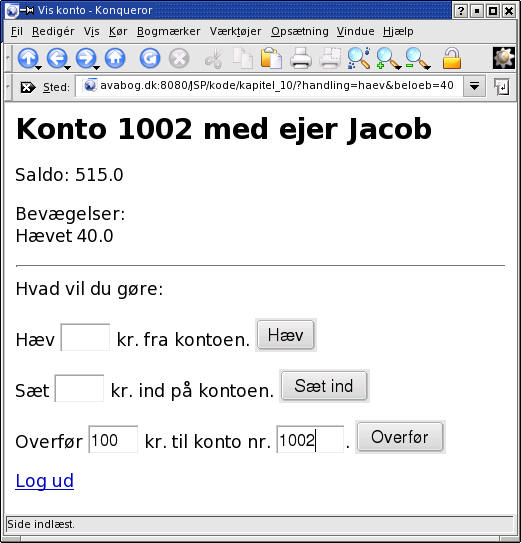The image size is (521, 543).
Task: Click the Overfør button
Action: point(400,437)
